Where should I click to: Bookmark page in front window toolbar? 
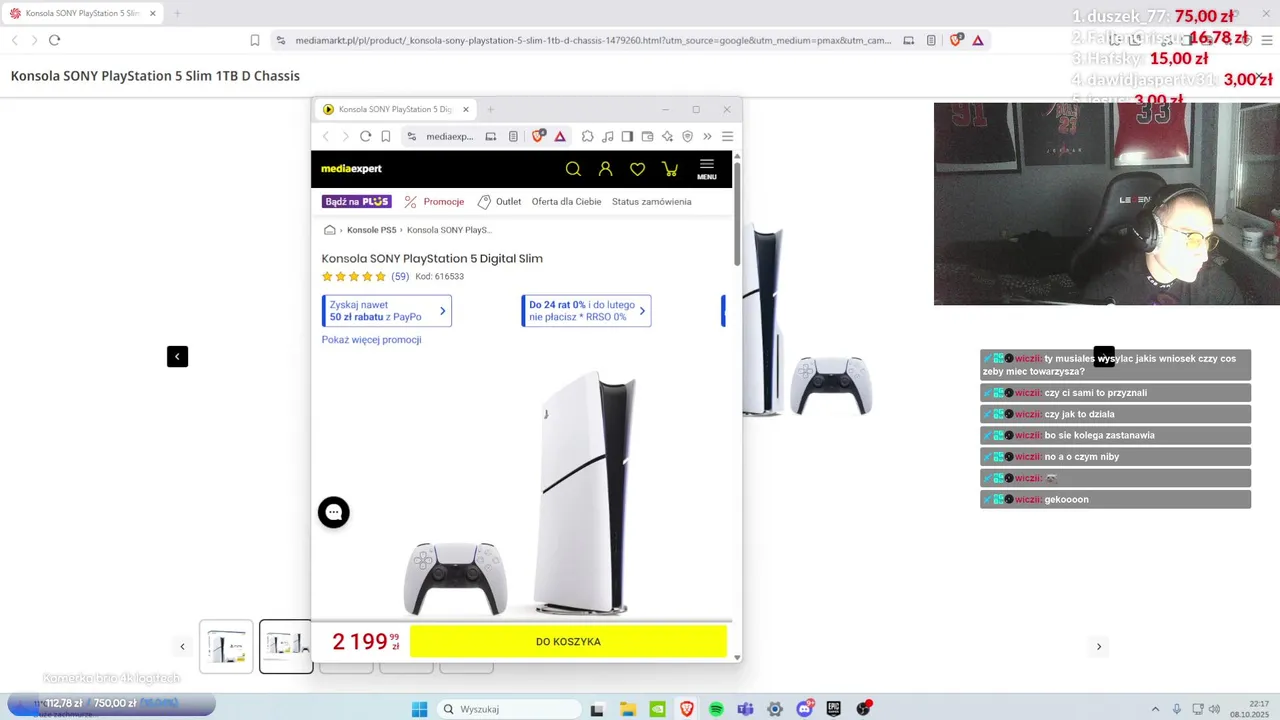click(386, 136)
